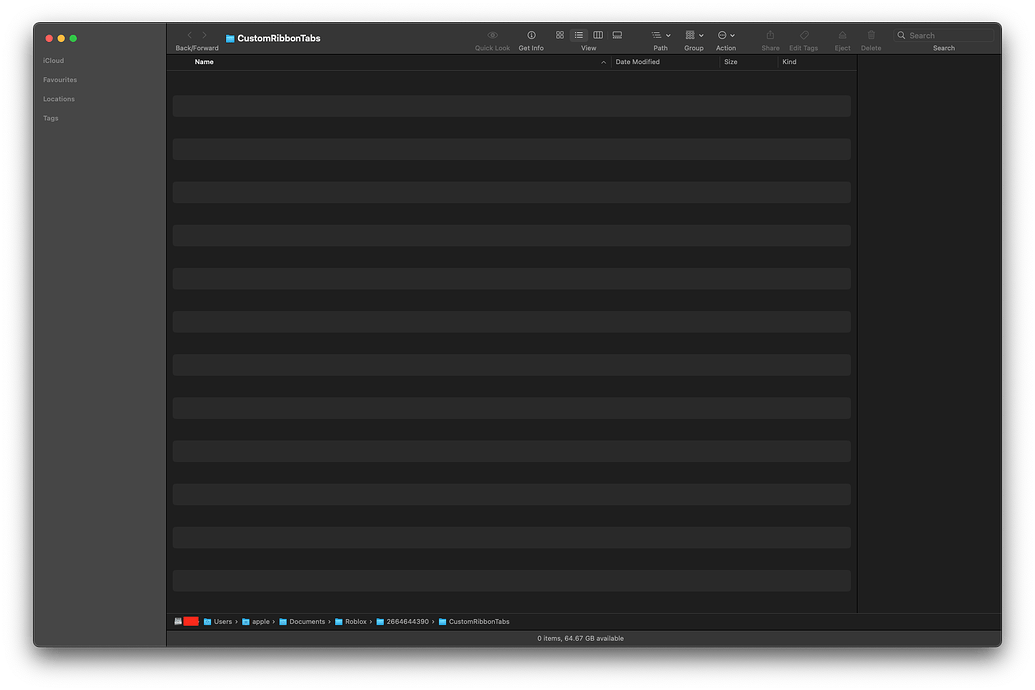Screen dimensions: 1035x690
Task: Expand the Locations sidebar section
Action: [59, 99]
